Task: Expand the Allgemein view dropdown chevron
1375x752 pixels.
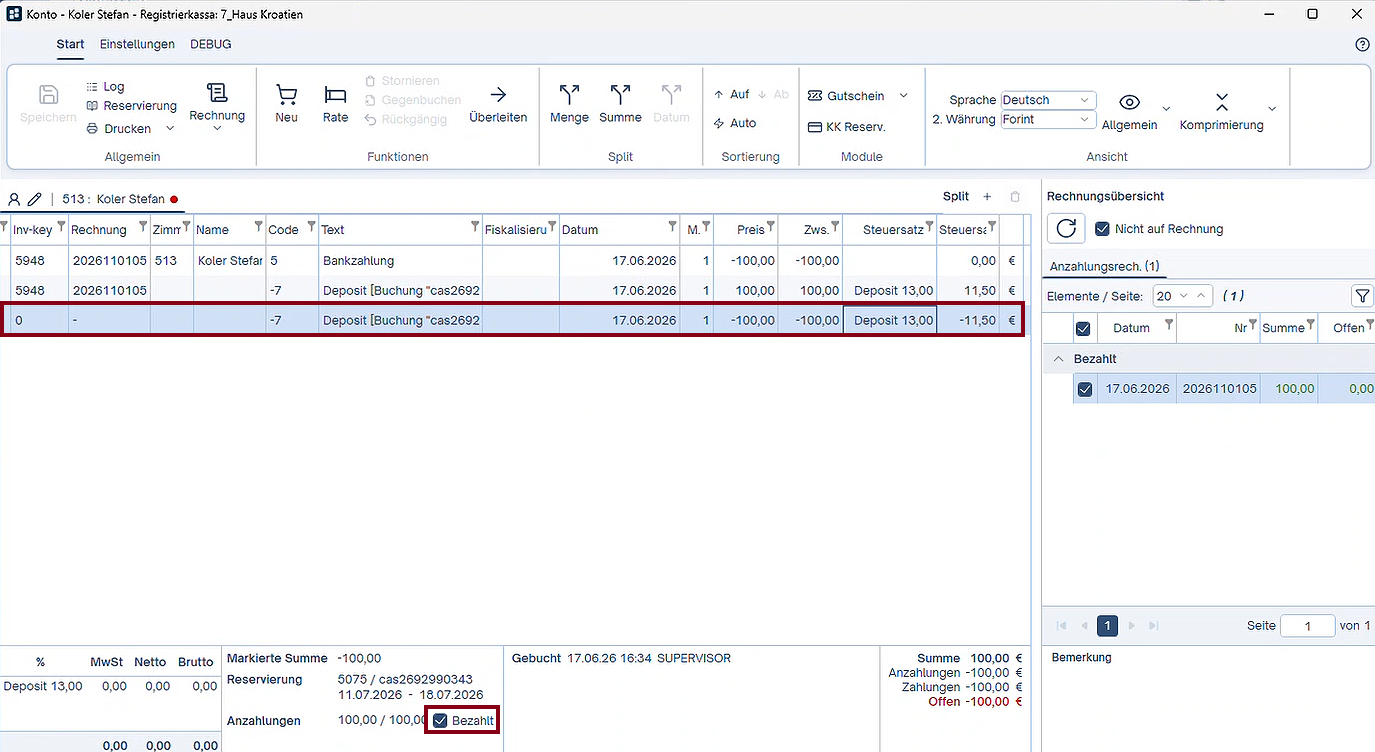Action: click(1166, 108)
